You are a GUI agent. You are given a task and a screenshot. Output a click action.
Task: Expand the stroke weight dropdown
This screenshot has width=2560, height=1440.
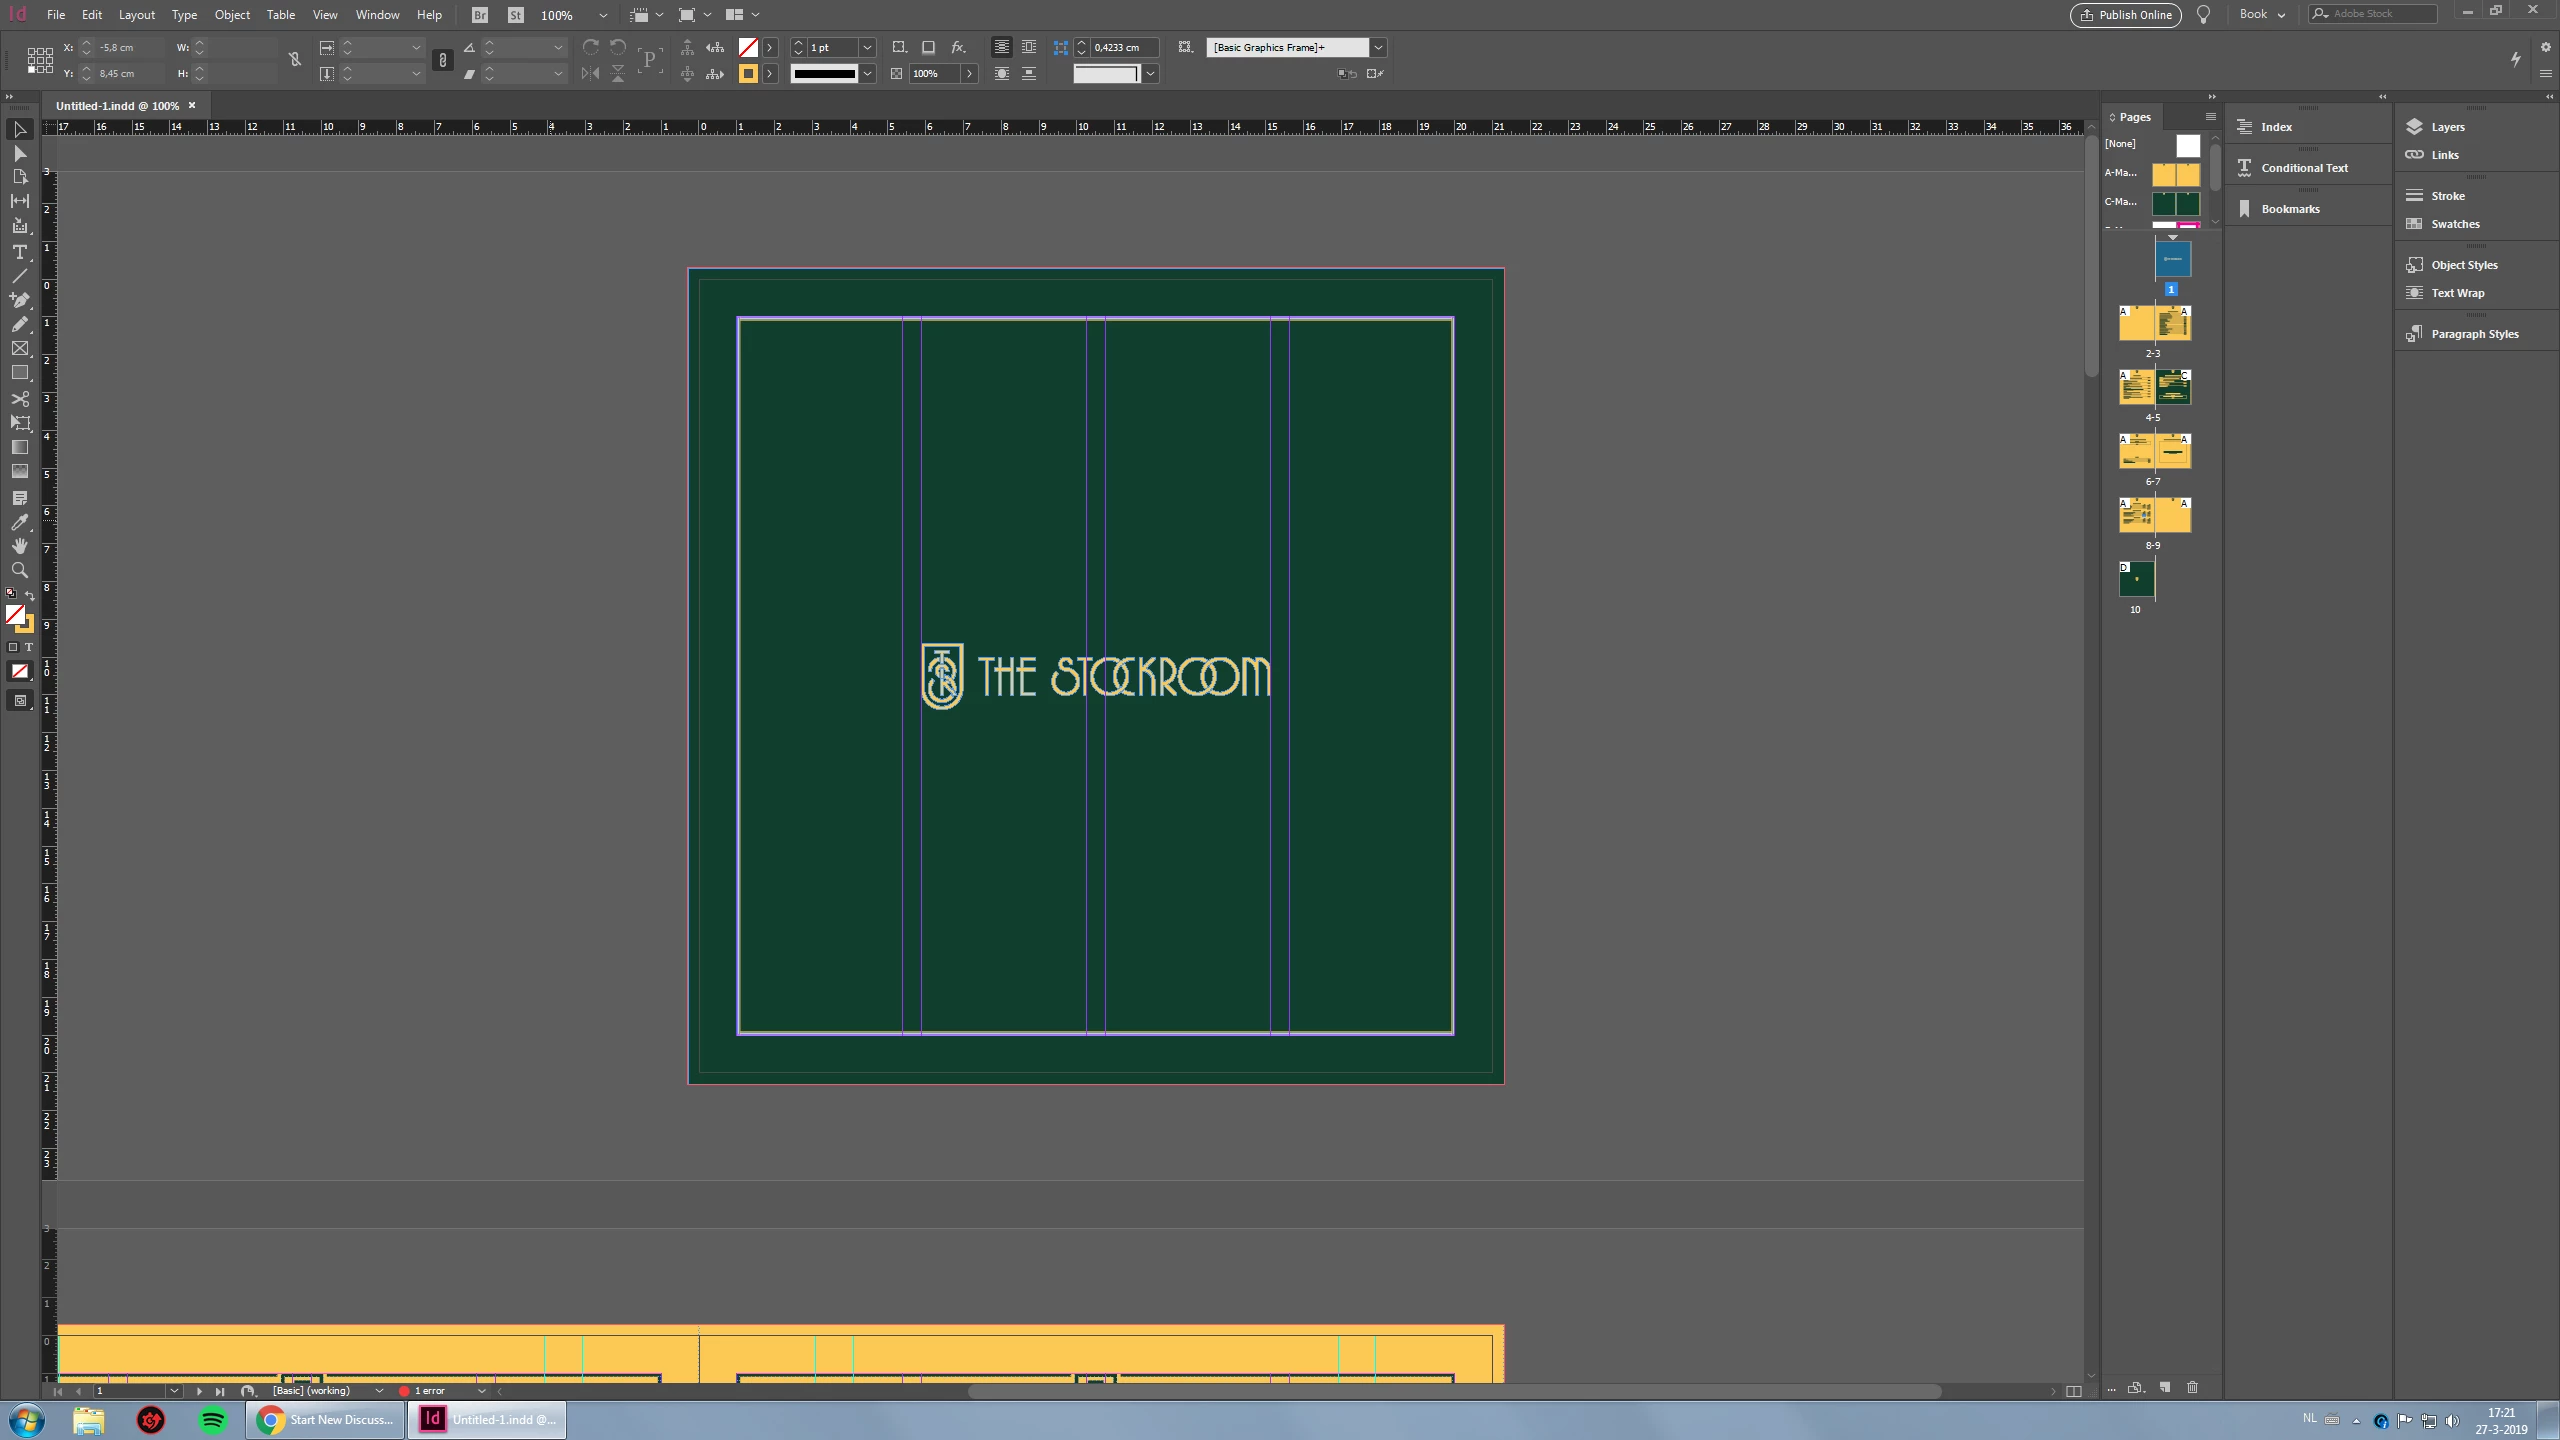tap(867, 47)
